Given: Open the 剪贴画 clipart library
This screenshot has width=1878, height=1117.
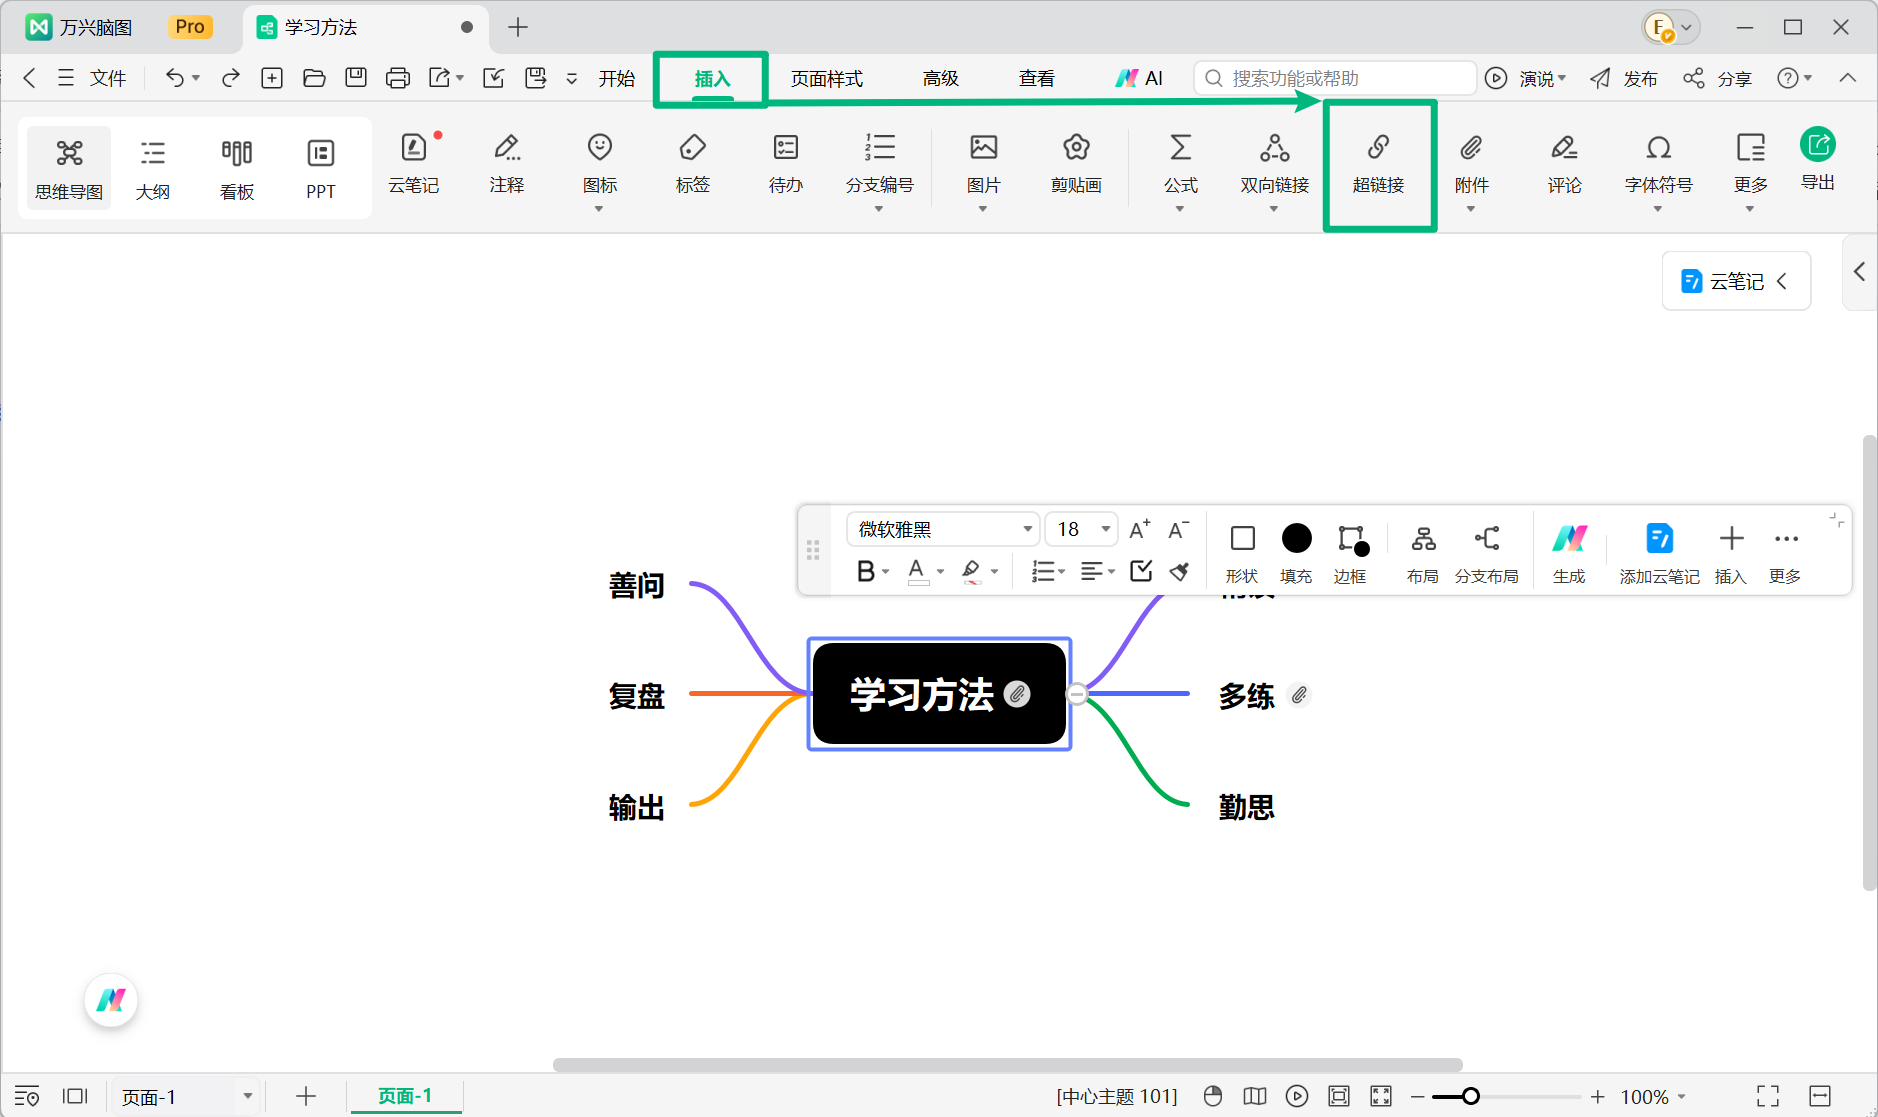Looking at the screenshot, I should pos(1076,165).
